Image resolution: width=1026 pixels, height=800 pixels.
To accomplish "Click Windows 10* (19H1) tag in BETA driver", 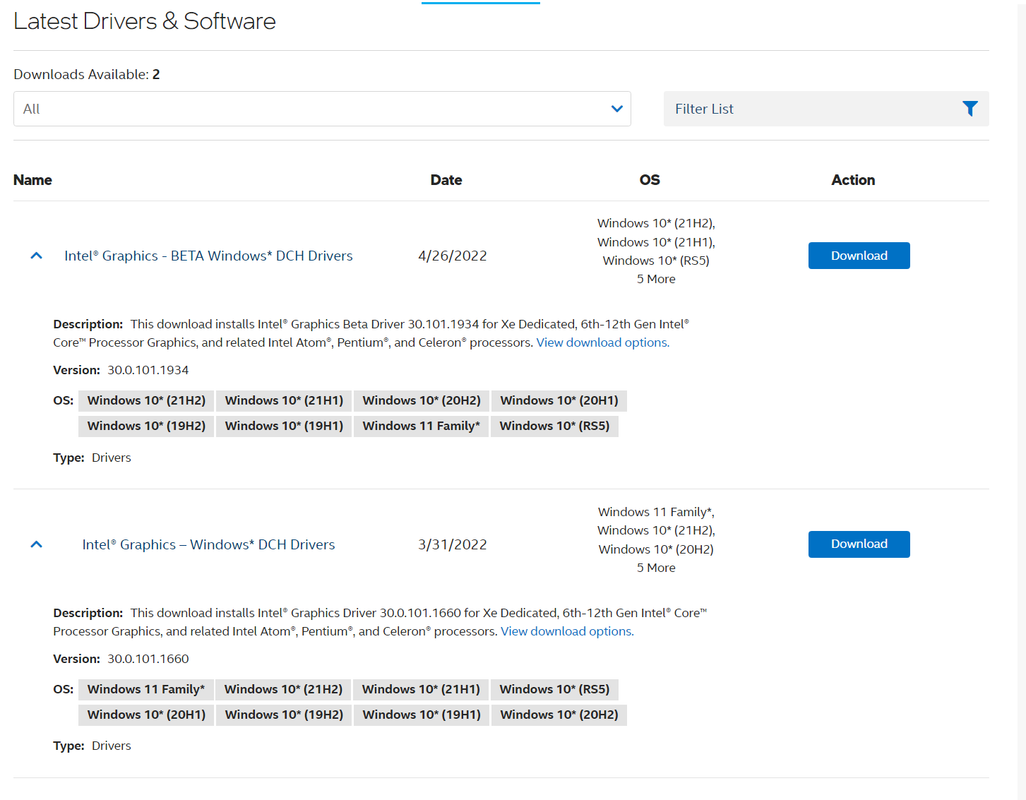I will (284, 426).
